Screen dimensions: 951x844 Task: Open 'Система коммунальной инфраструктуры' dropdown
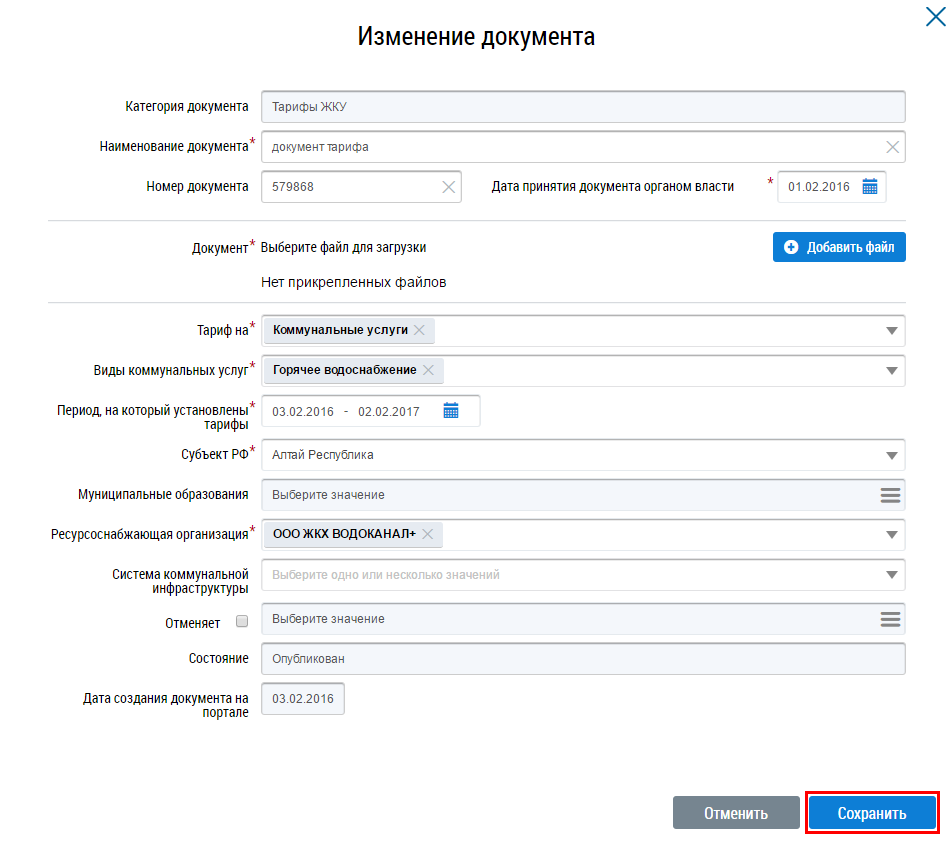tap(891, 575)
